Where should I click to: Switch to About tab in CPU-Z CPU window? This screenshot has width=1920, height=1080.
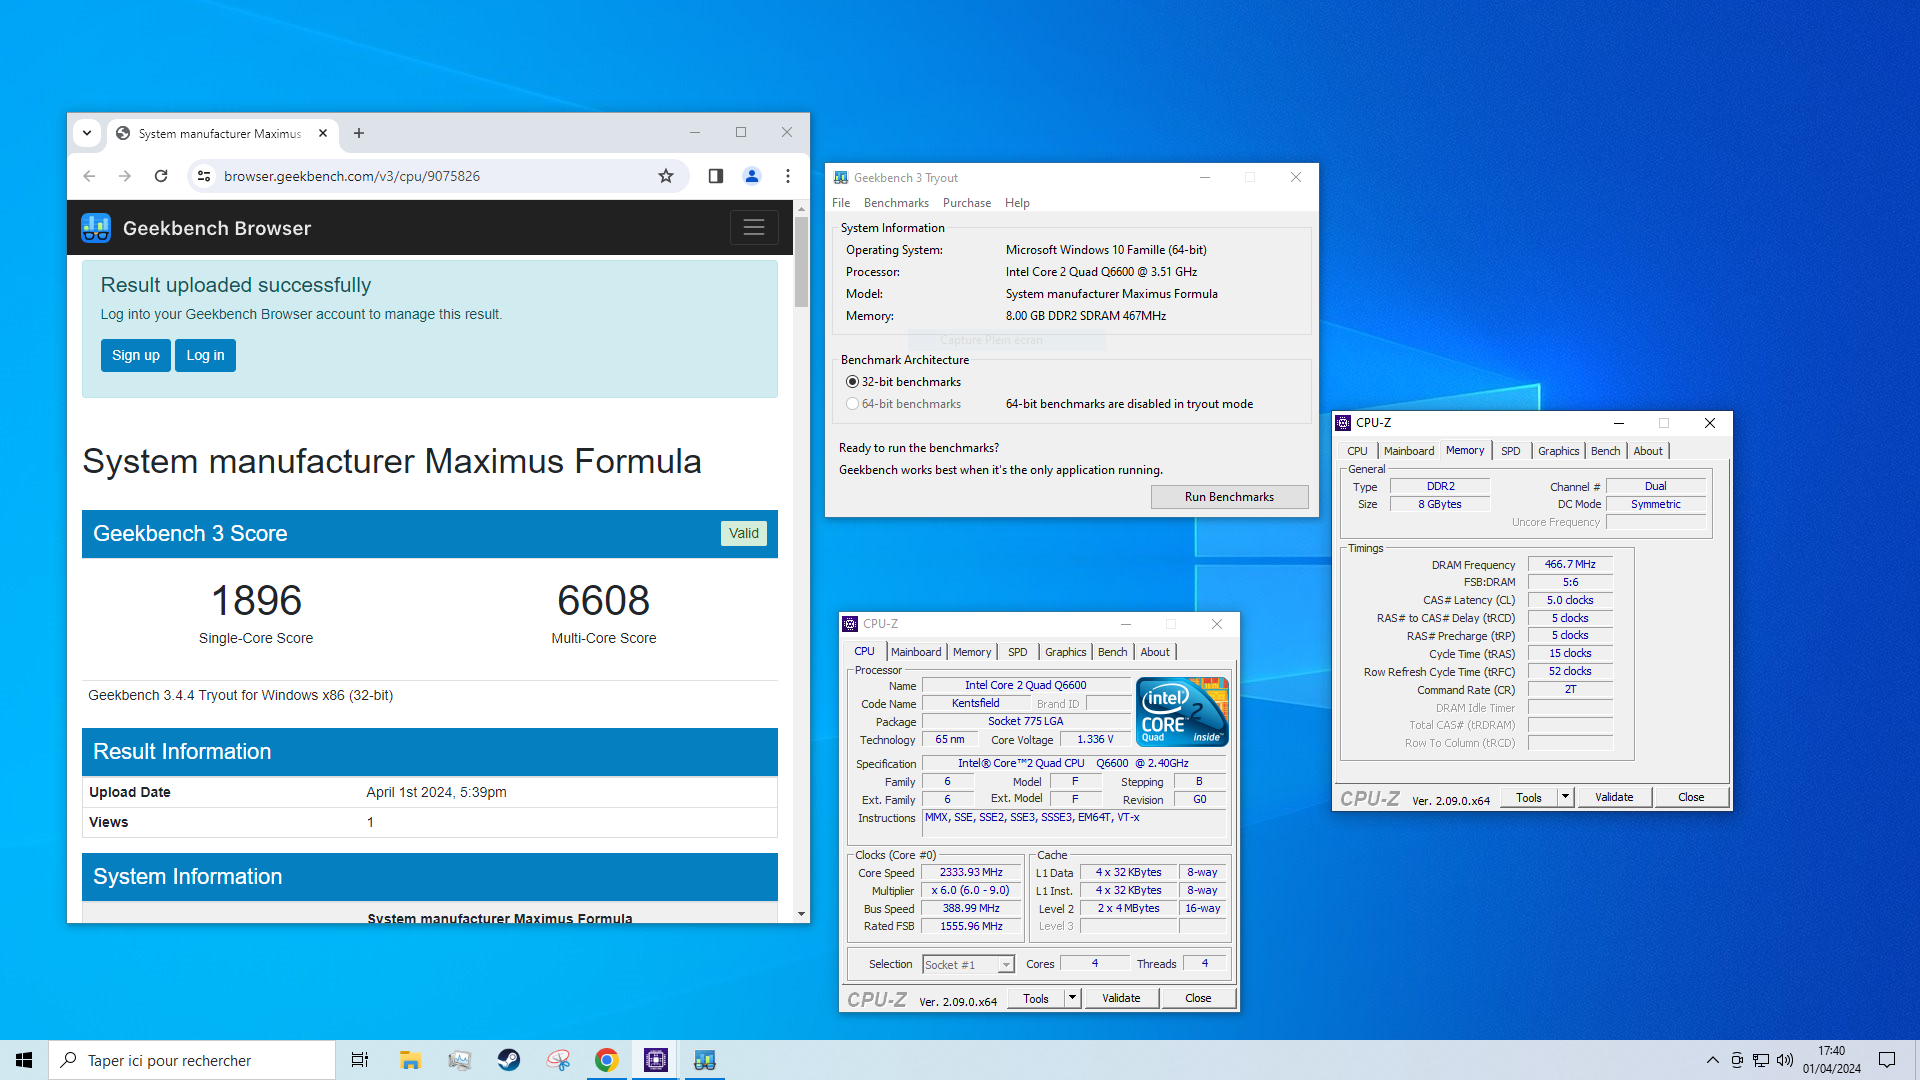click(1155, 652)
